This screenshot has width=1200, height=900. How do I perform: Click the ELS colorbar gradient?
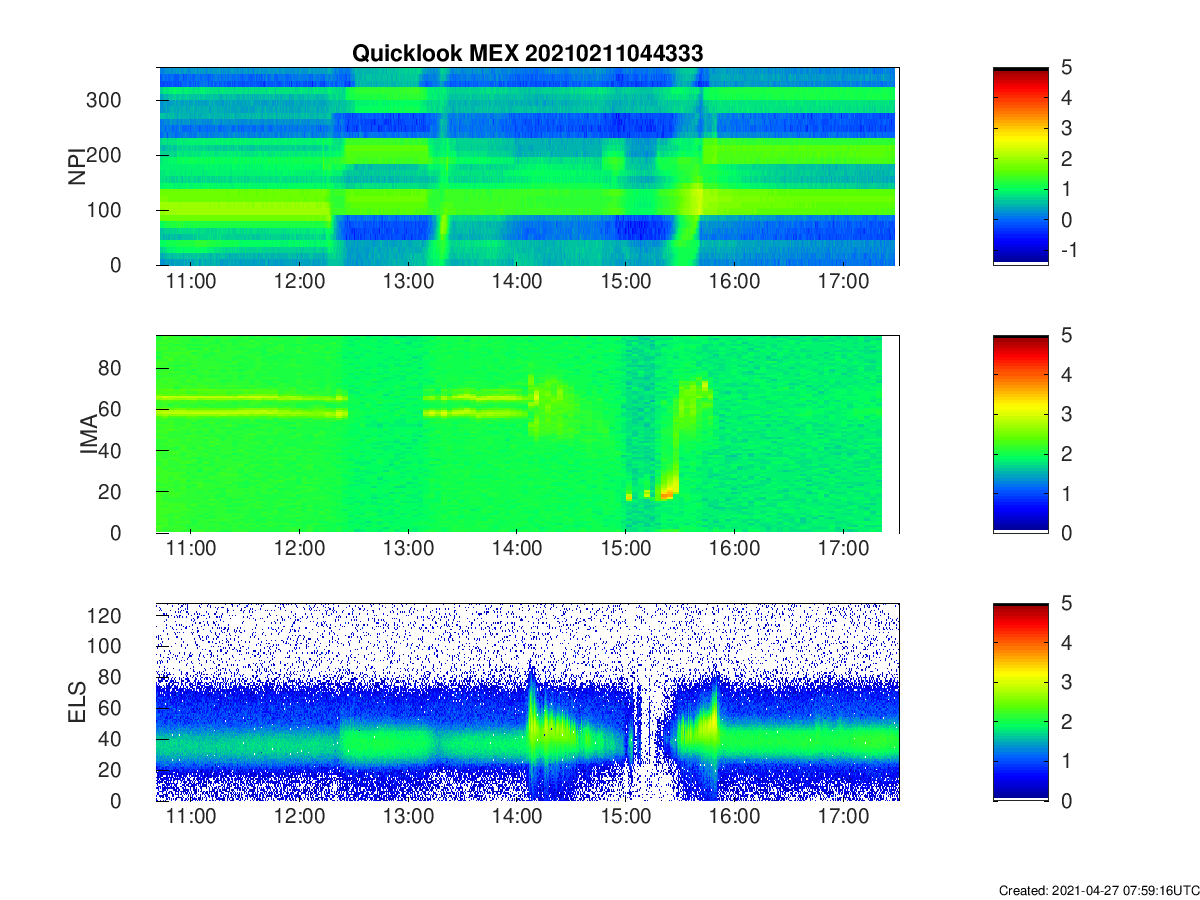(x=1021, y=702)
